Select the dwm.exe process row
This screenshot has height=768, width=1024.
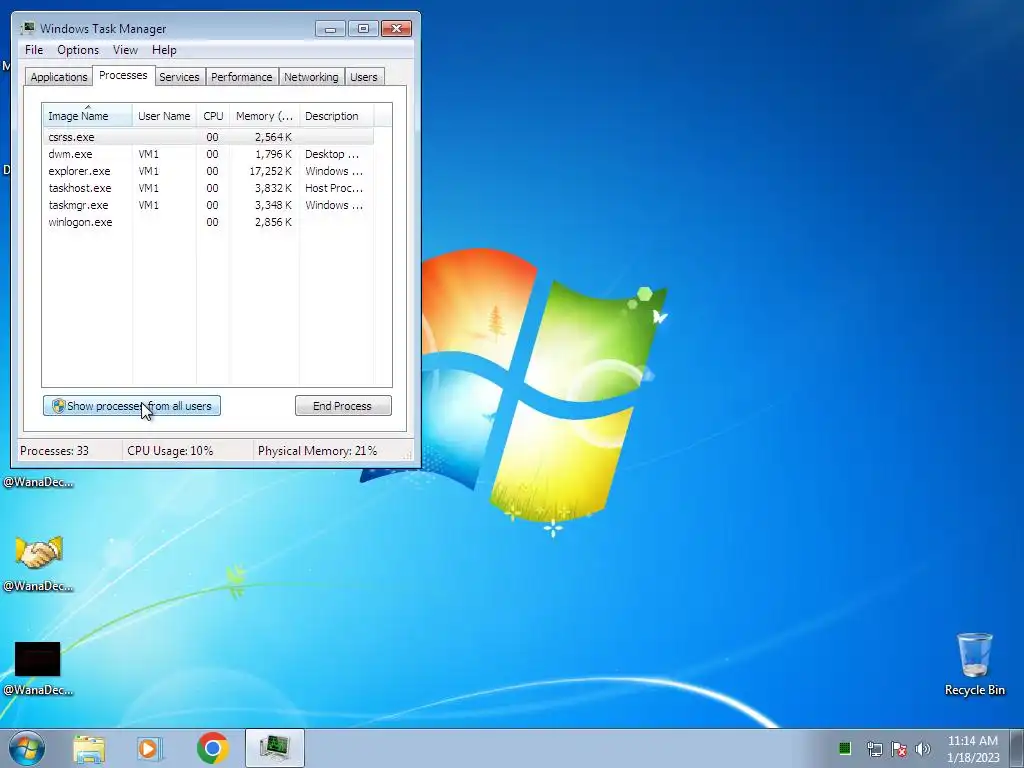tap(209, 154)
